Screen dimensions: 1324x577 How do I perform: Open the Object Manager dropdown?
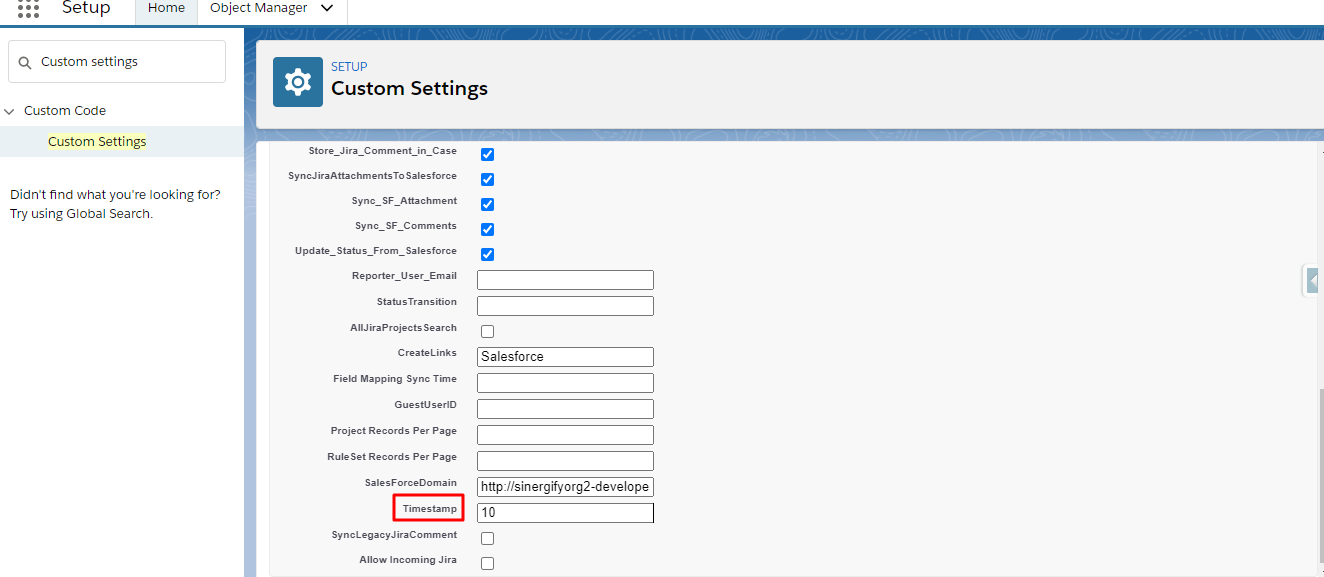(326, 7)
